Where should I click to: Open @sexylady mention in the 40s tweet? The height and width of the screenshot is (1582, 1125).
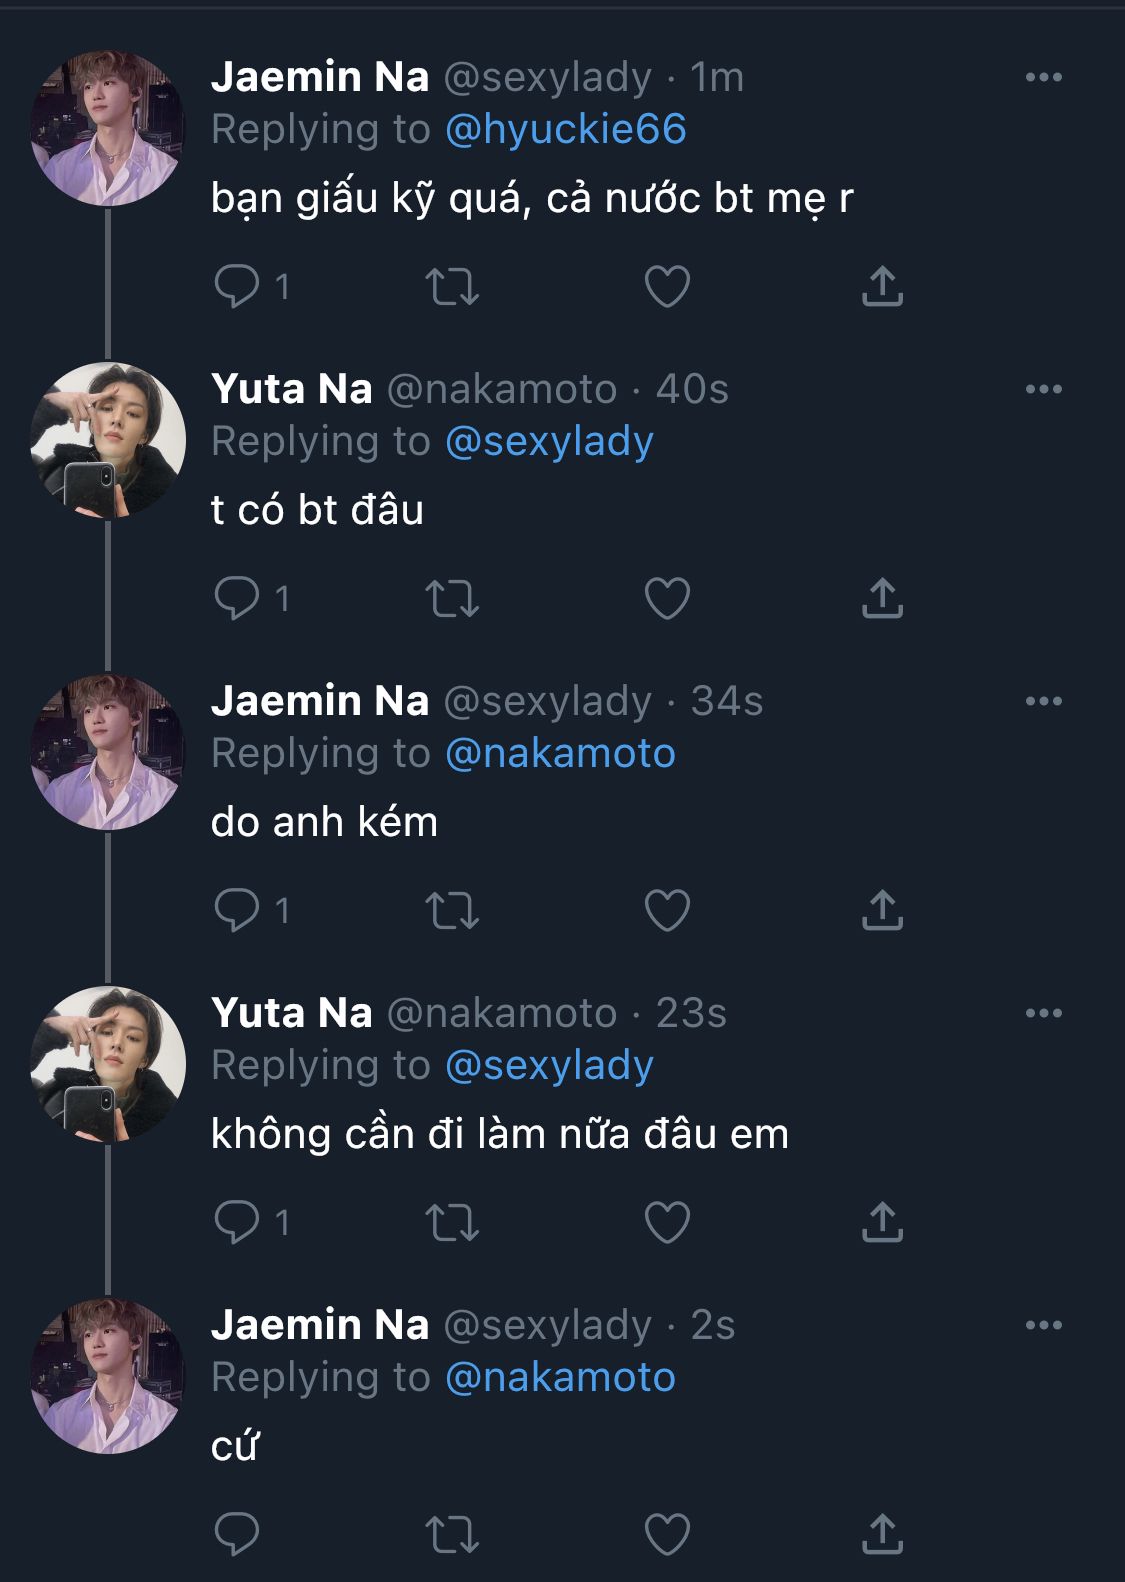(549, 442)
